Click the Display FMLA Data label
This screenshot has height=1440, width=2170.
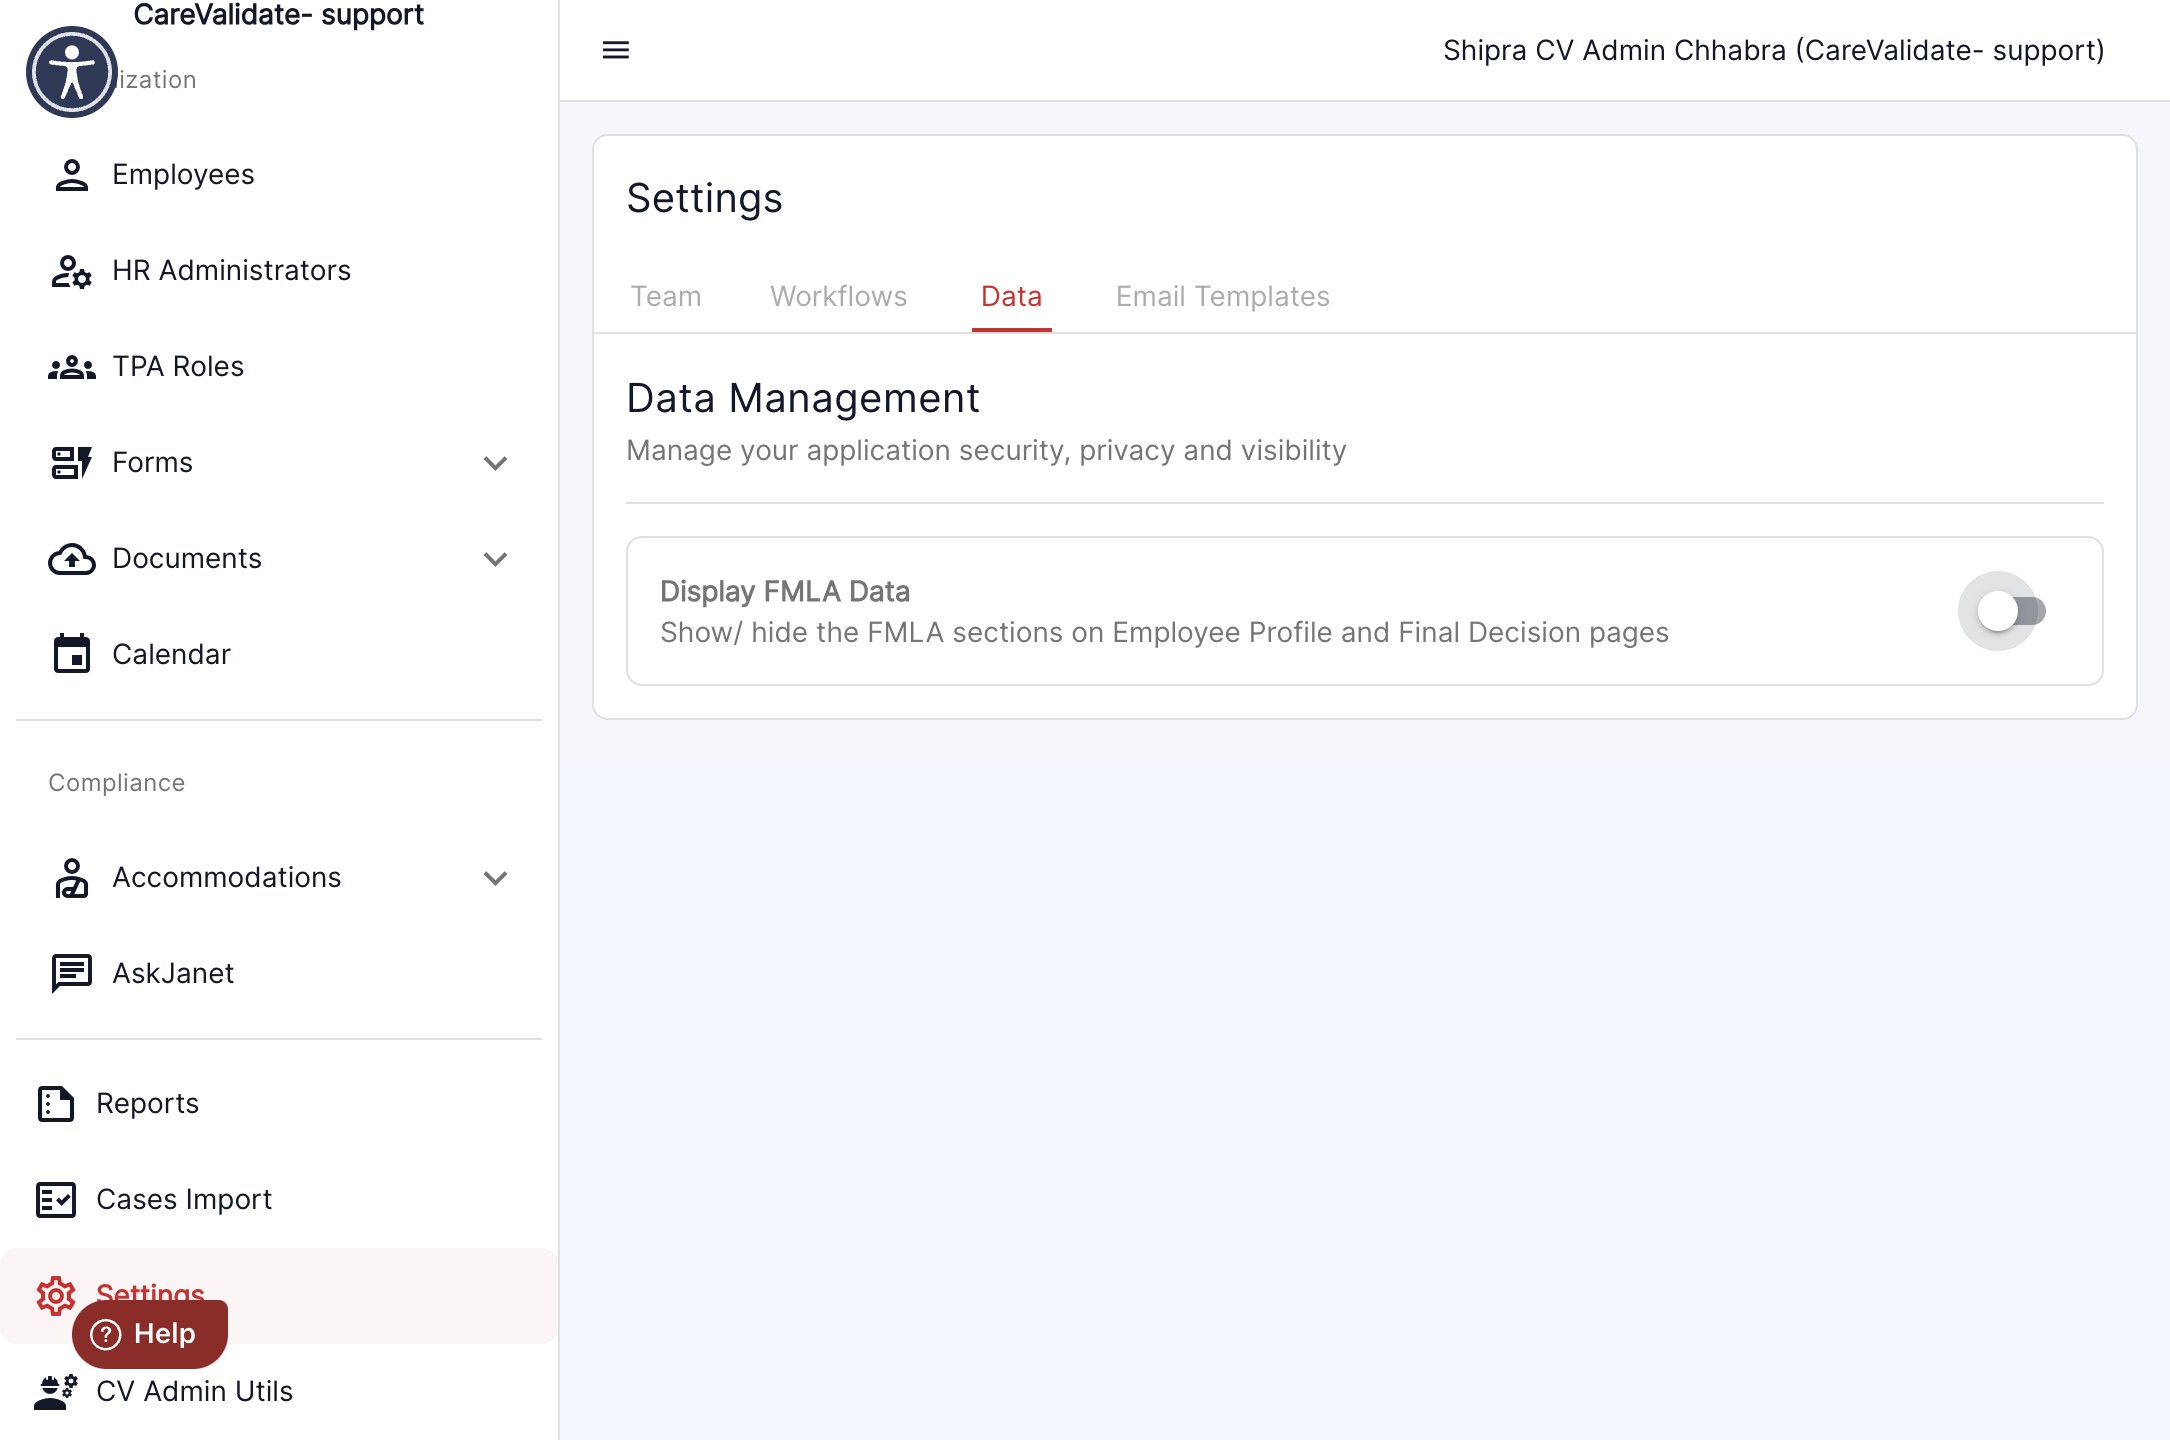[785, 592]
